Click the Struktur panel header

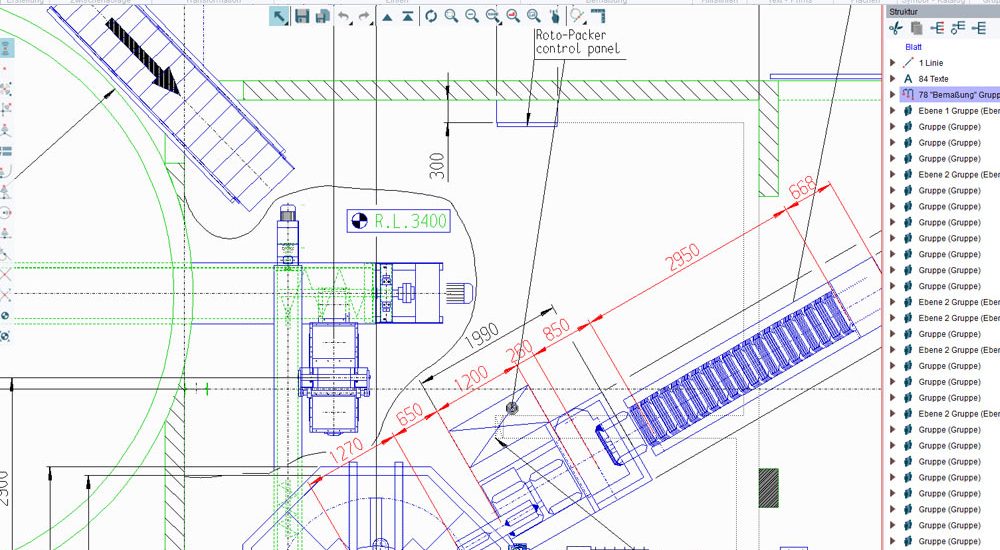(943, 11)
